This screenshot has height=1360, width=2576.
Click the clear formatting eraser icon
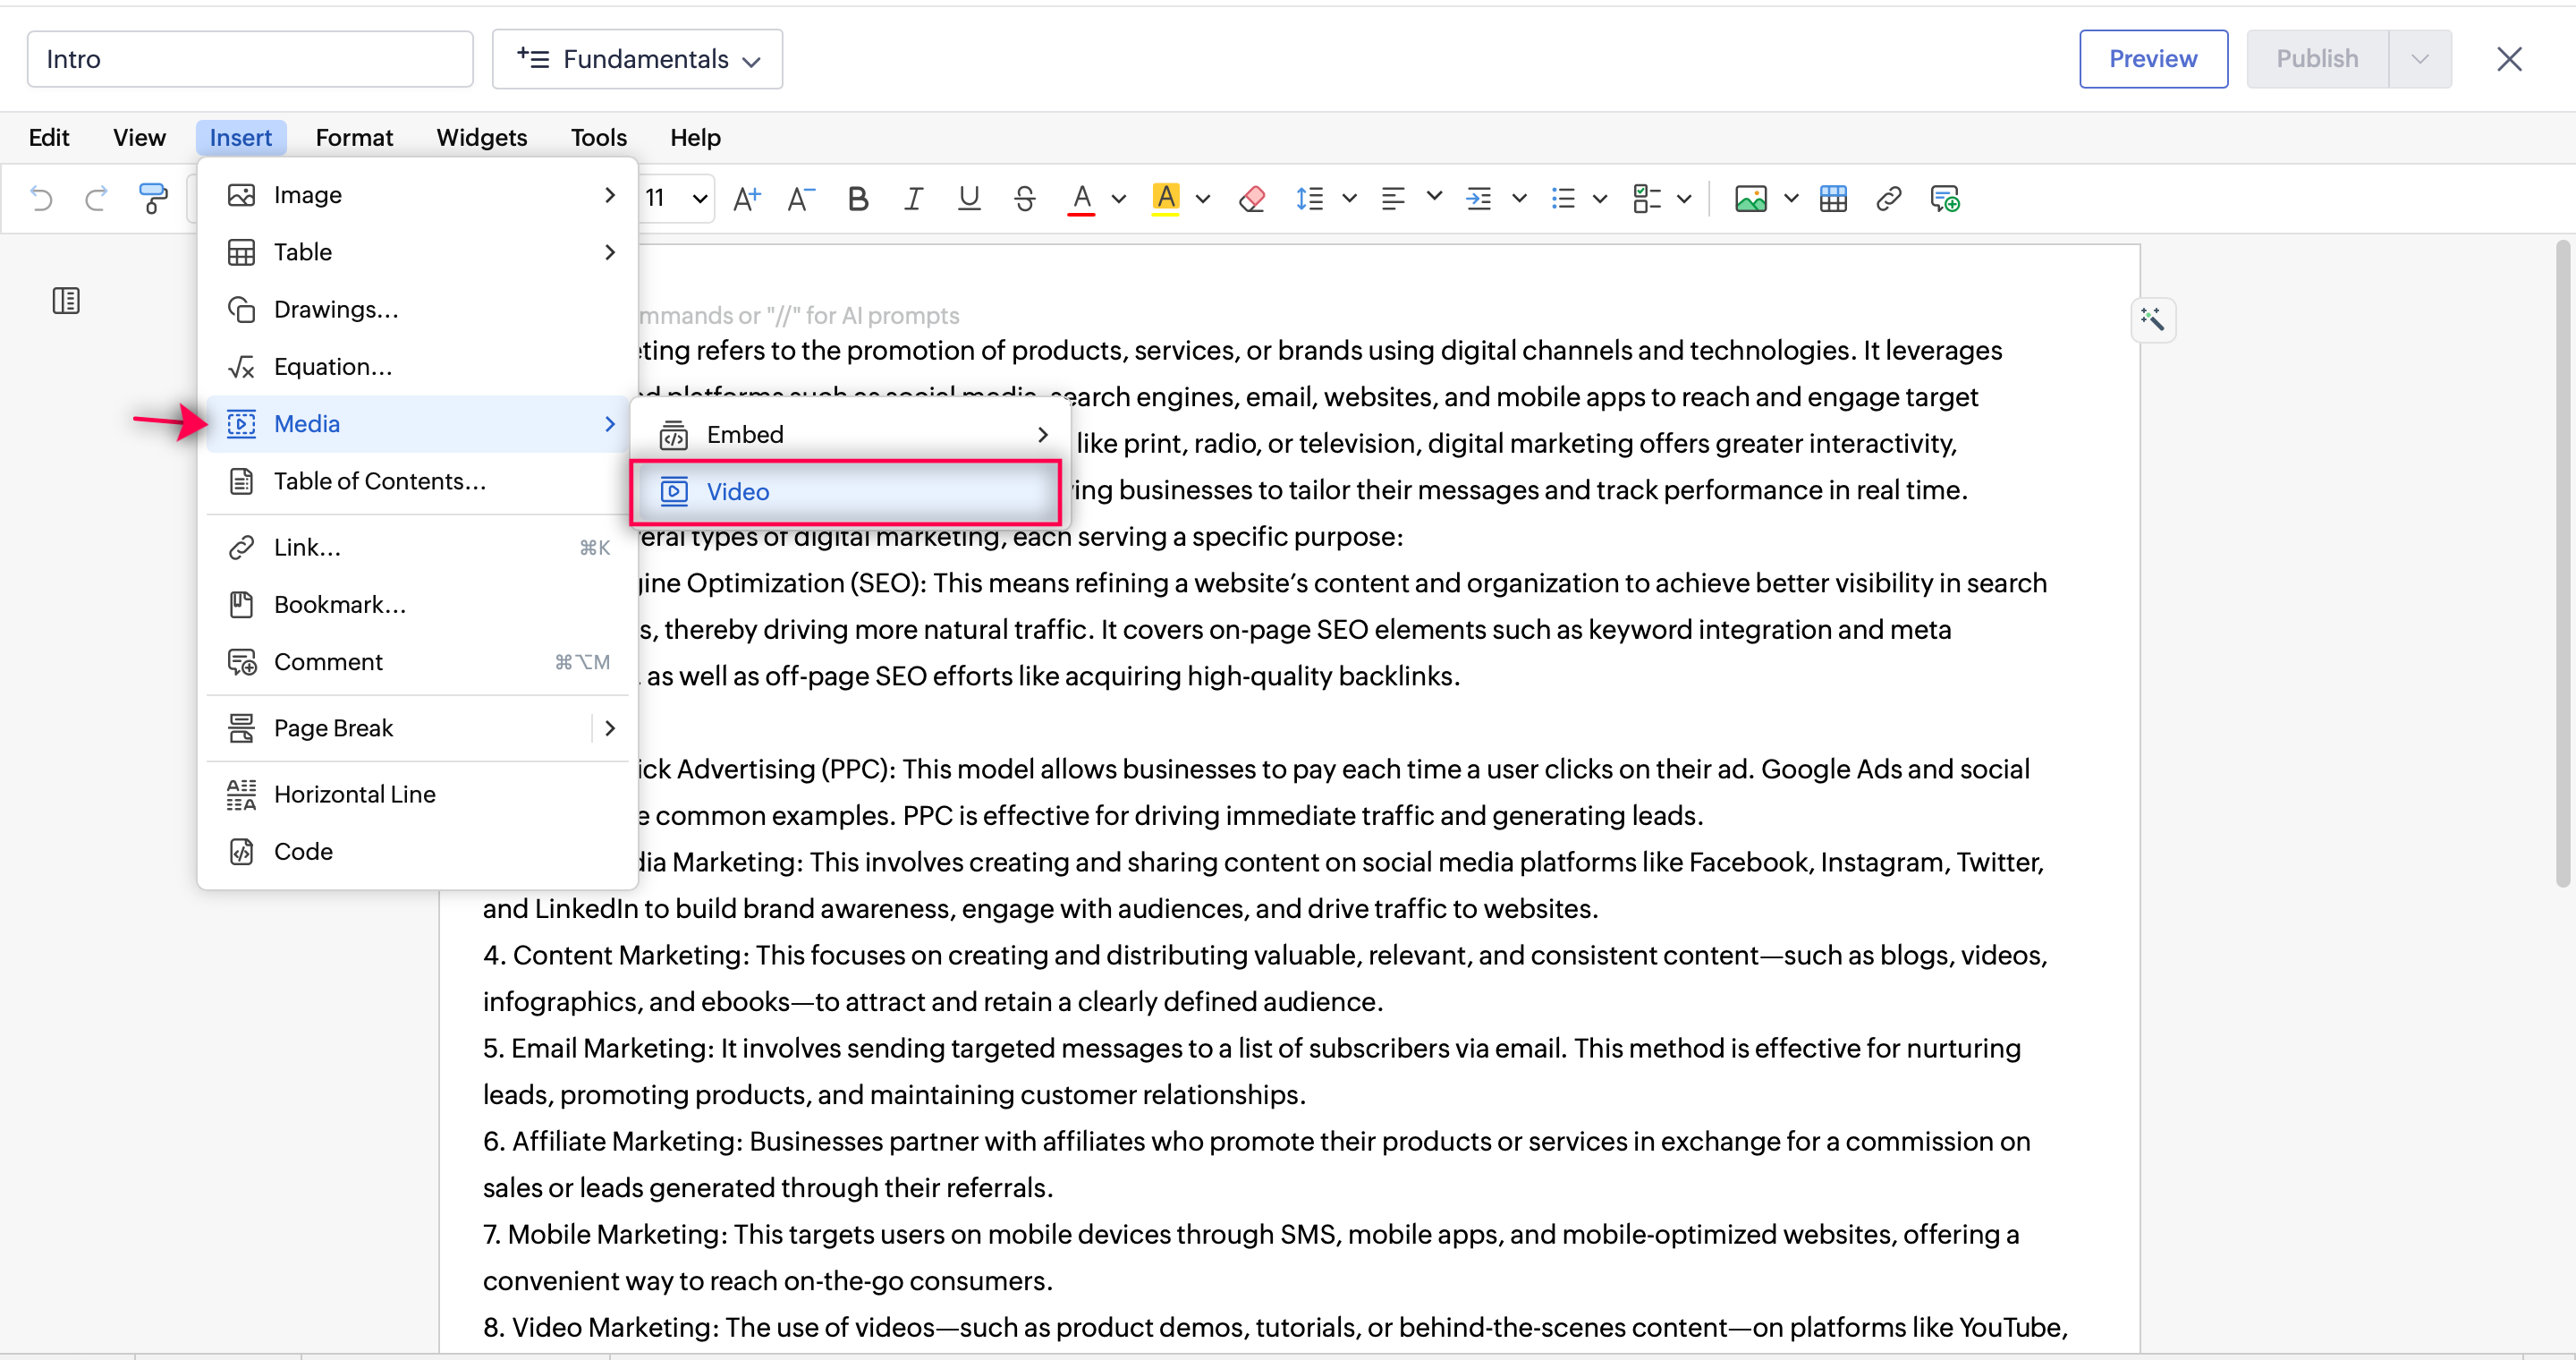point(1251,199)
